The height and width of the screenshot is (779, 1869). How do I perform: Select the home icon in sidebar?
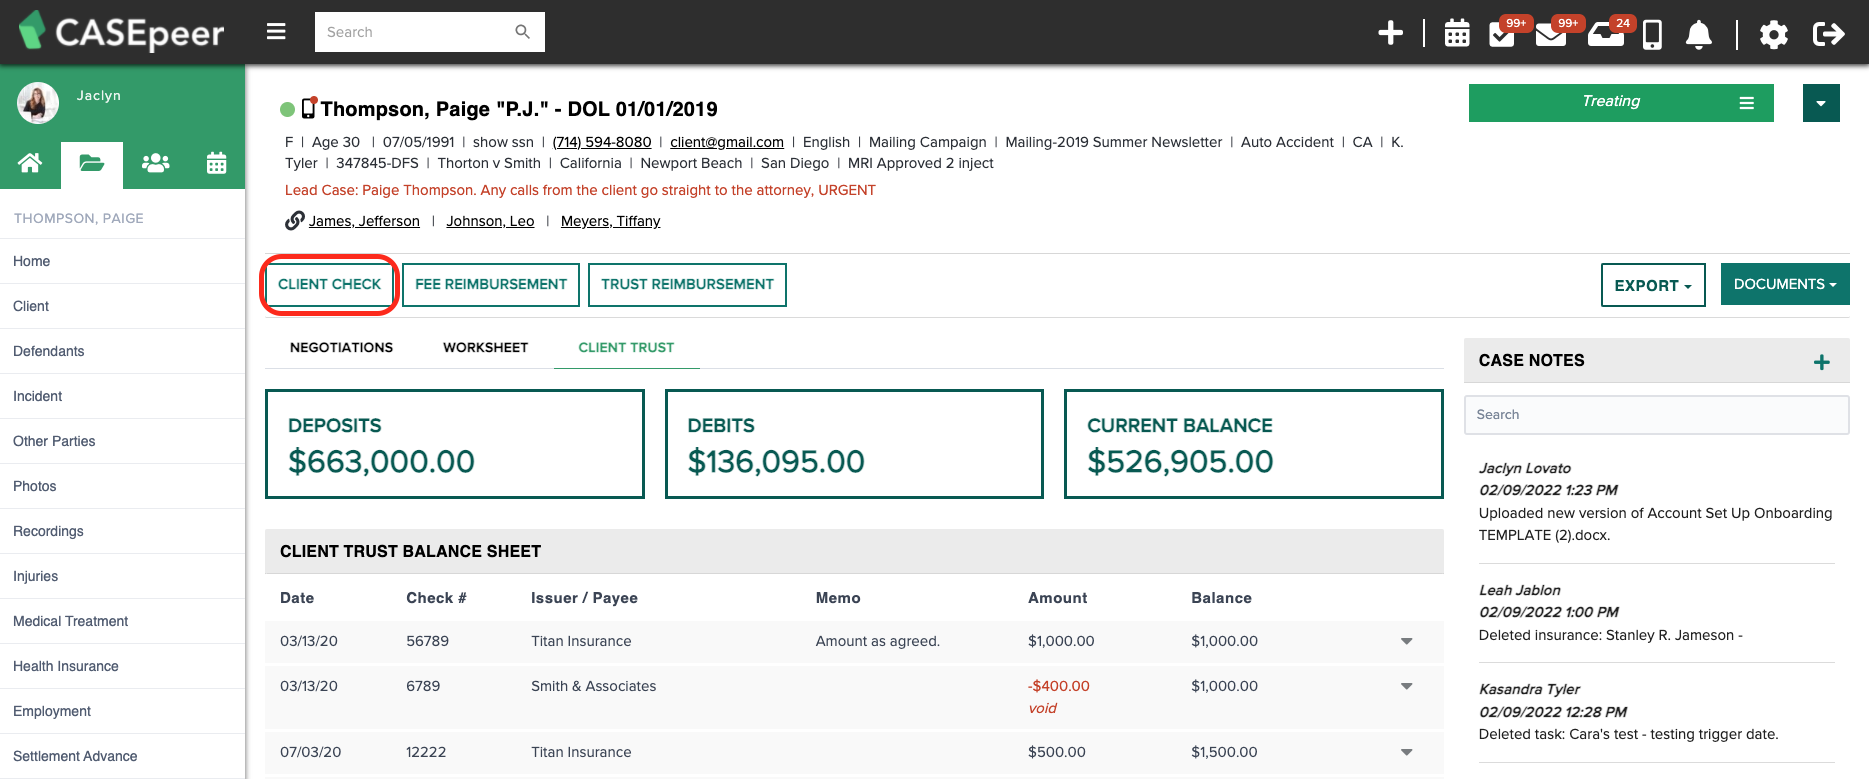[30, 163]
